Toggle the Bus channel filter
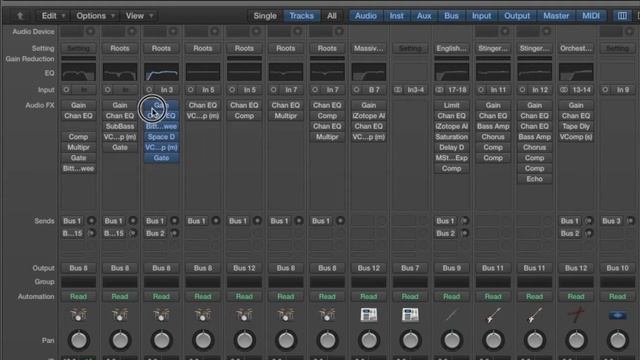 [451, 16]
